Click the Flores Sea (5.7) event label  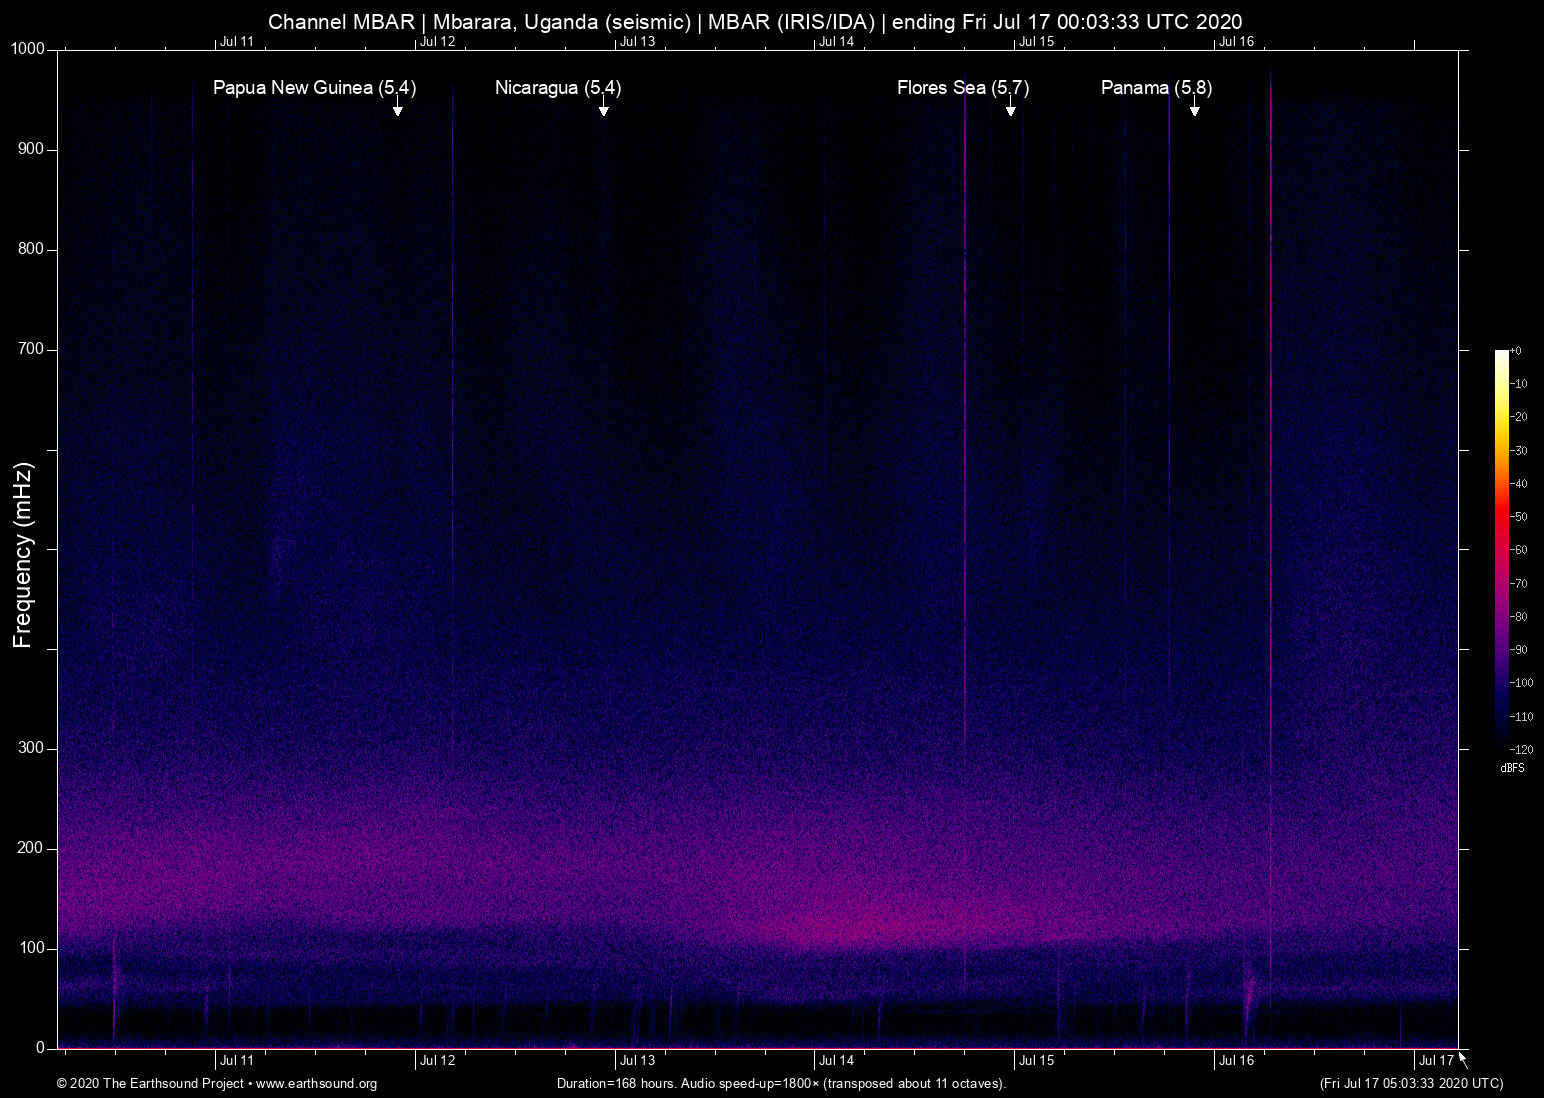coord(962,88)
